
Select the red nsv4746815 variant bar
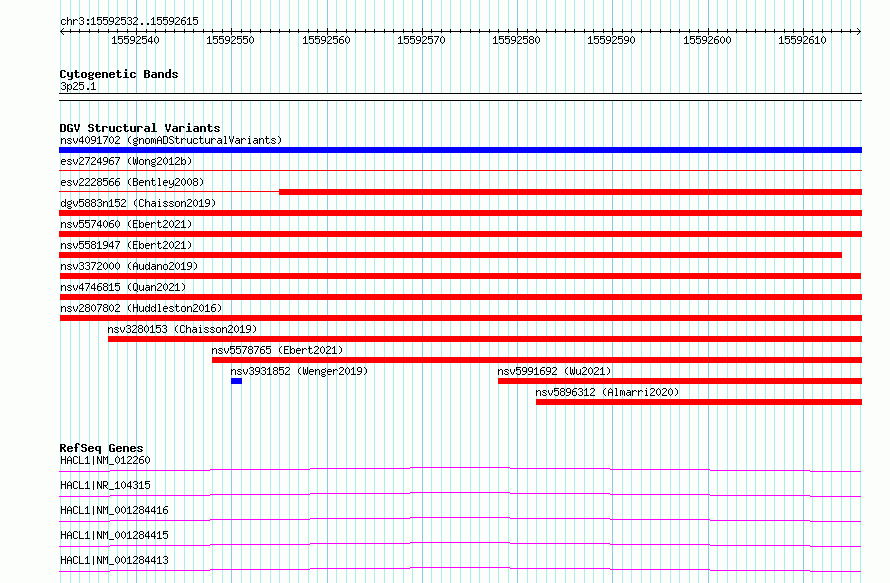point(460,297)
